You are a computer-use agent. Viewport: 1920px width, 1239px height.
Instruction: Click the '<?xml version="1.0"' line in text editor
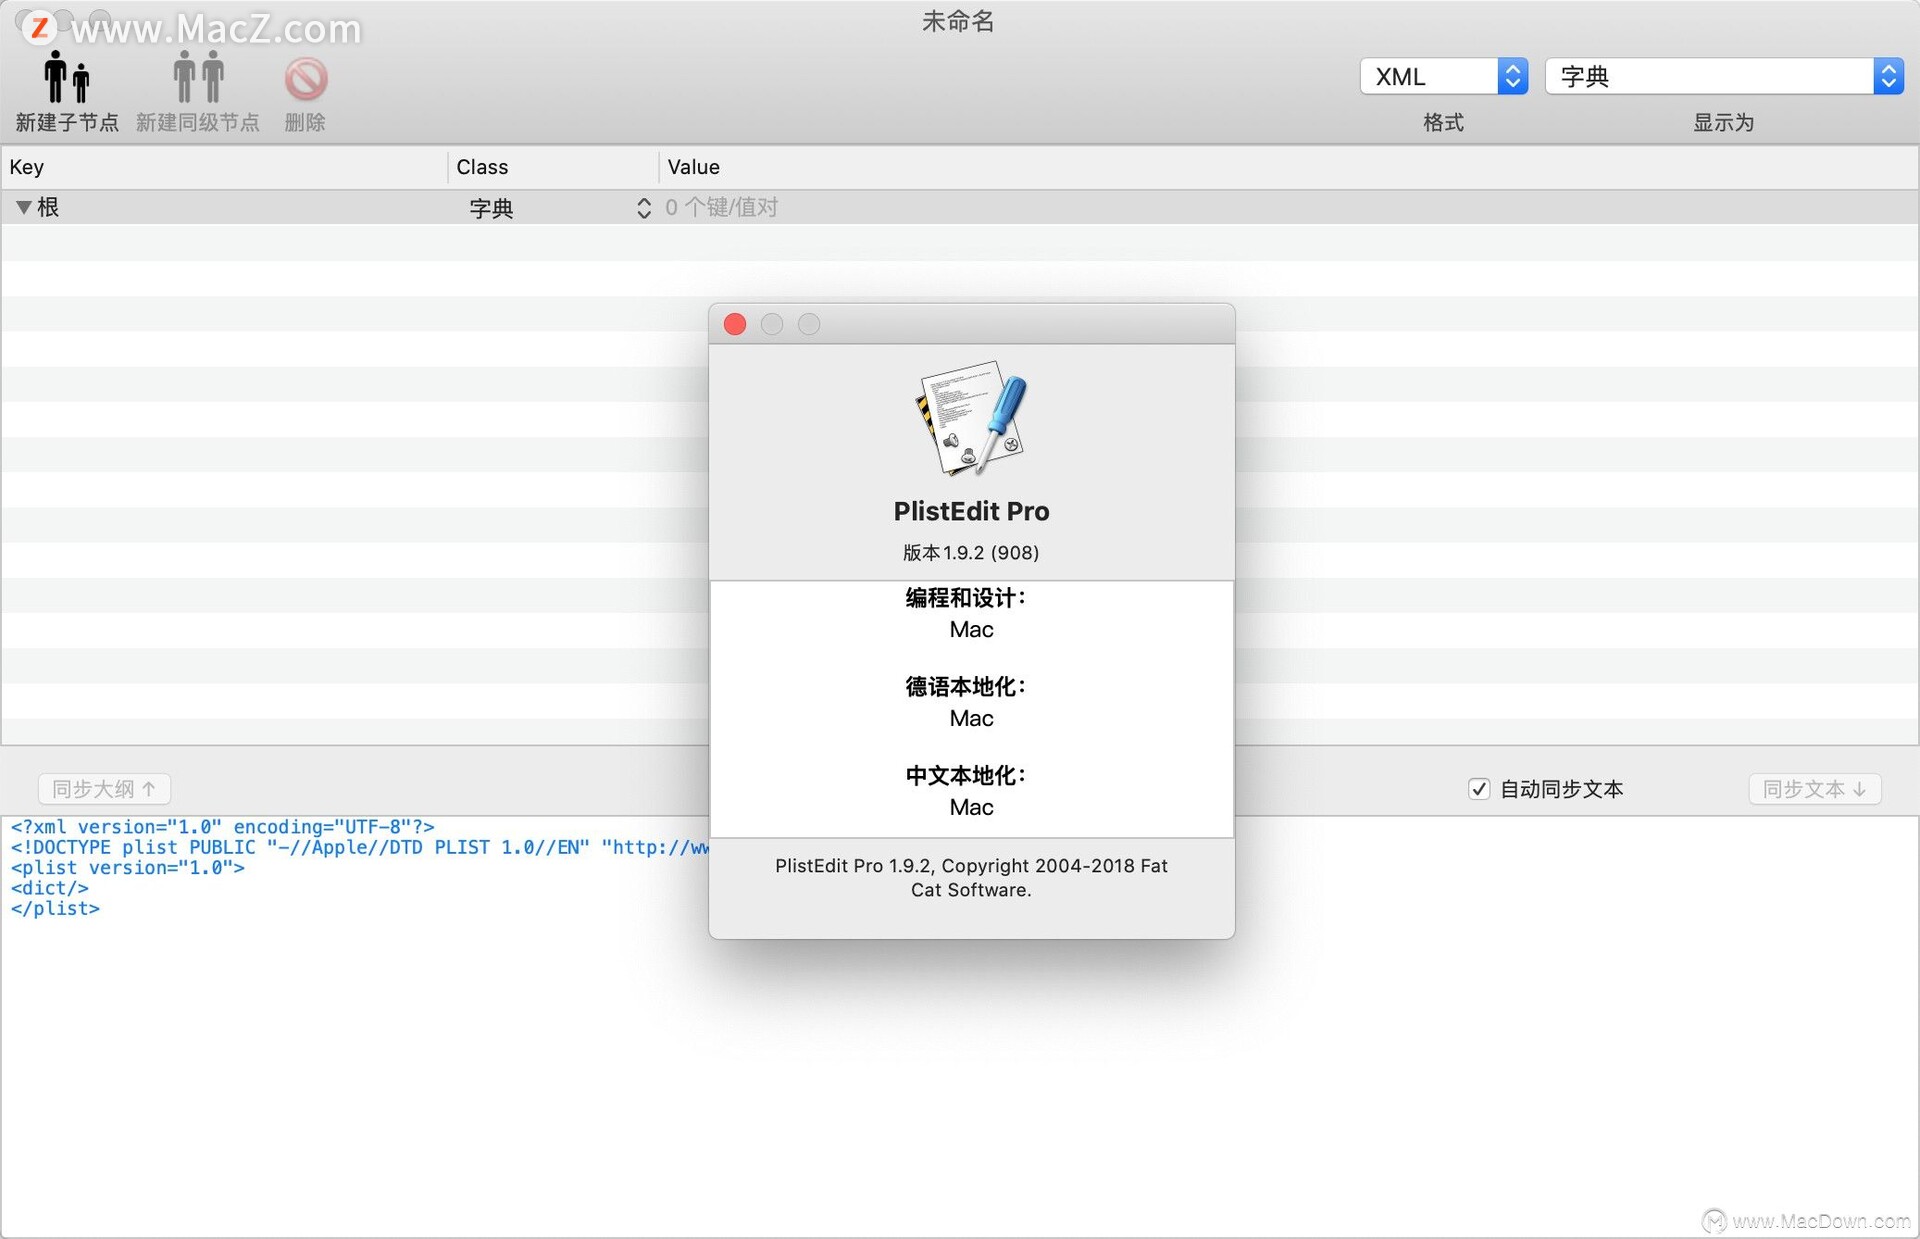tap(223, 827)
